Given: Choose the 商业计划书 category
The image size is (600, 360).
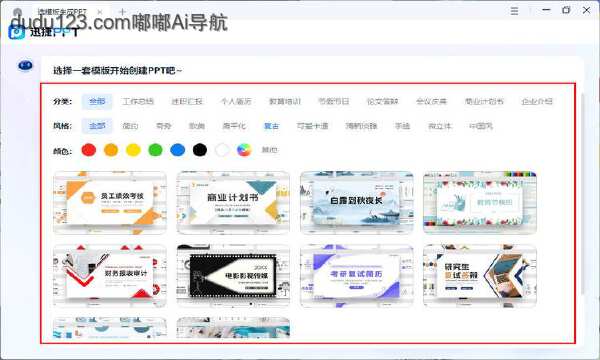Looking at the screenshot, I should click(x=484, y=101).
